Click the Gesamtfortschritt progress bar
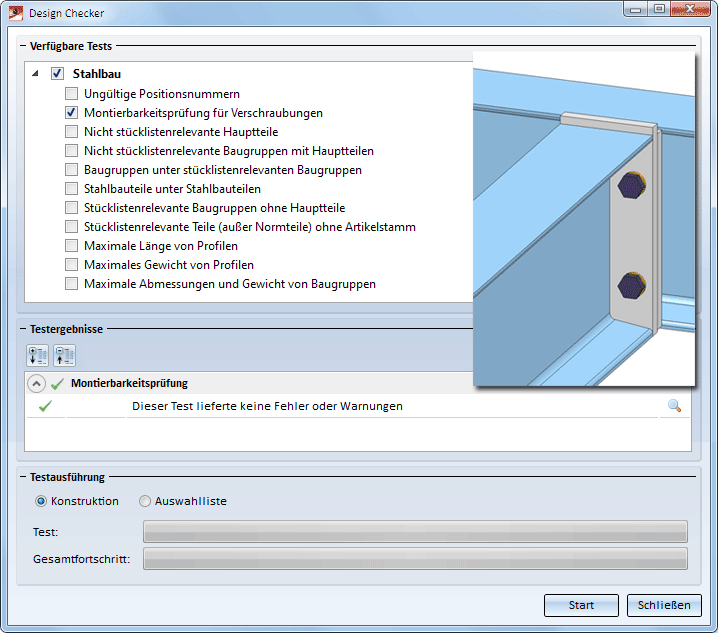The image size is (718, 633). point(415,558)
